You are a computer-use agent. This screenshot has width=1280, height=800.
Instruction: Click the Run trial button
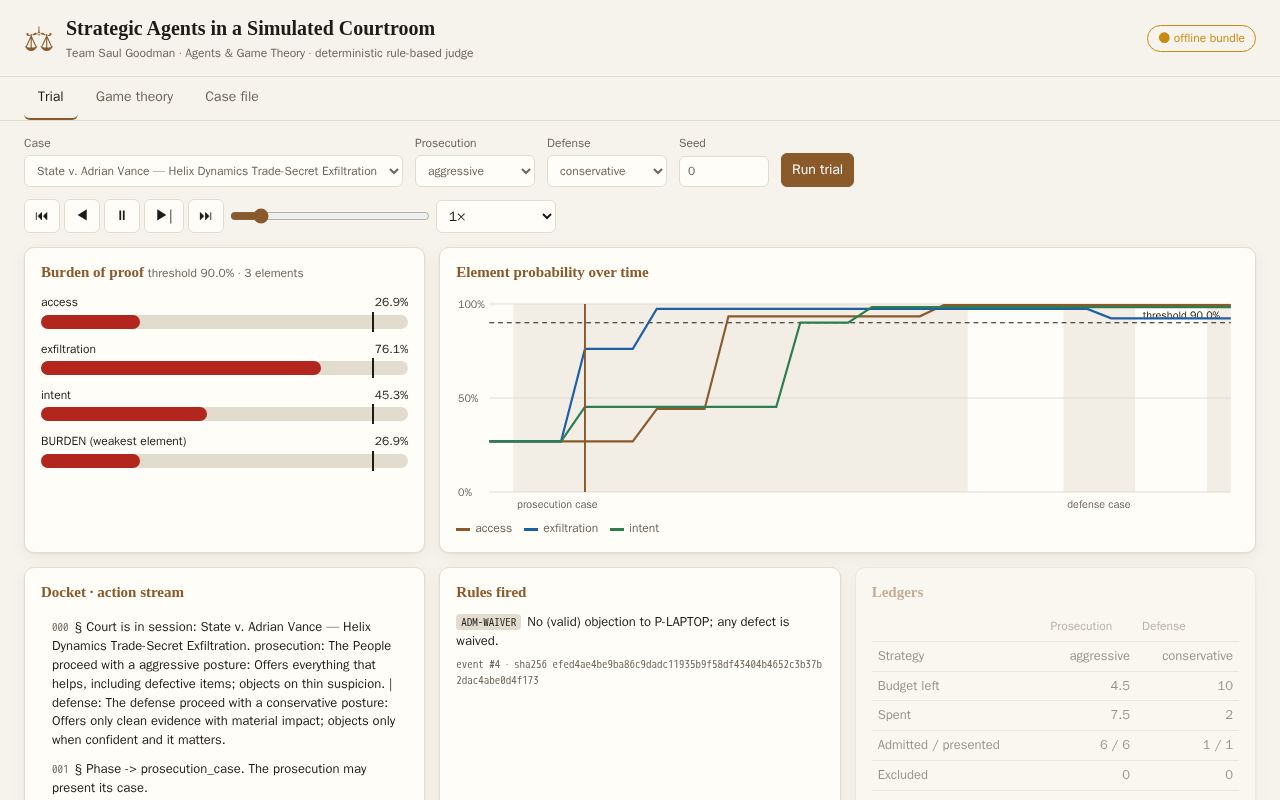(x=817, y=170)
